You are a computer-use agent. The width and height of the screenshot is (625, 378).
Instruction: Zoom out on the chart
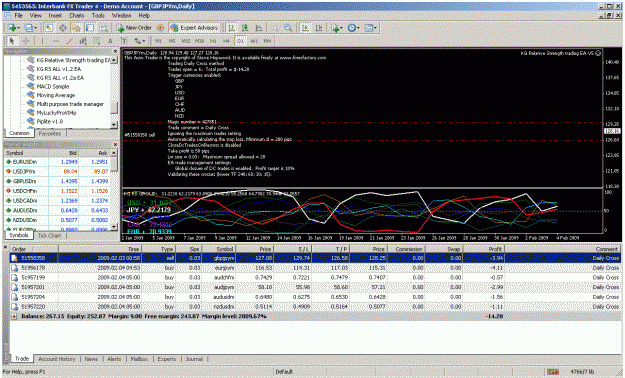click(x=288, y=28)
